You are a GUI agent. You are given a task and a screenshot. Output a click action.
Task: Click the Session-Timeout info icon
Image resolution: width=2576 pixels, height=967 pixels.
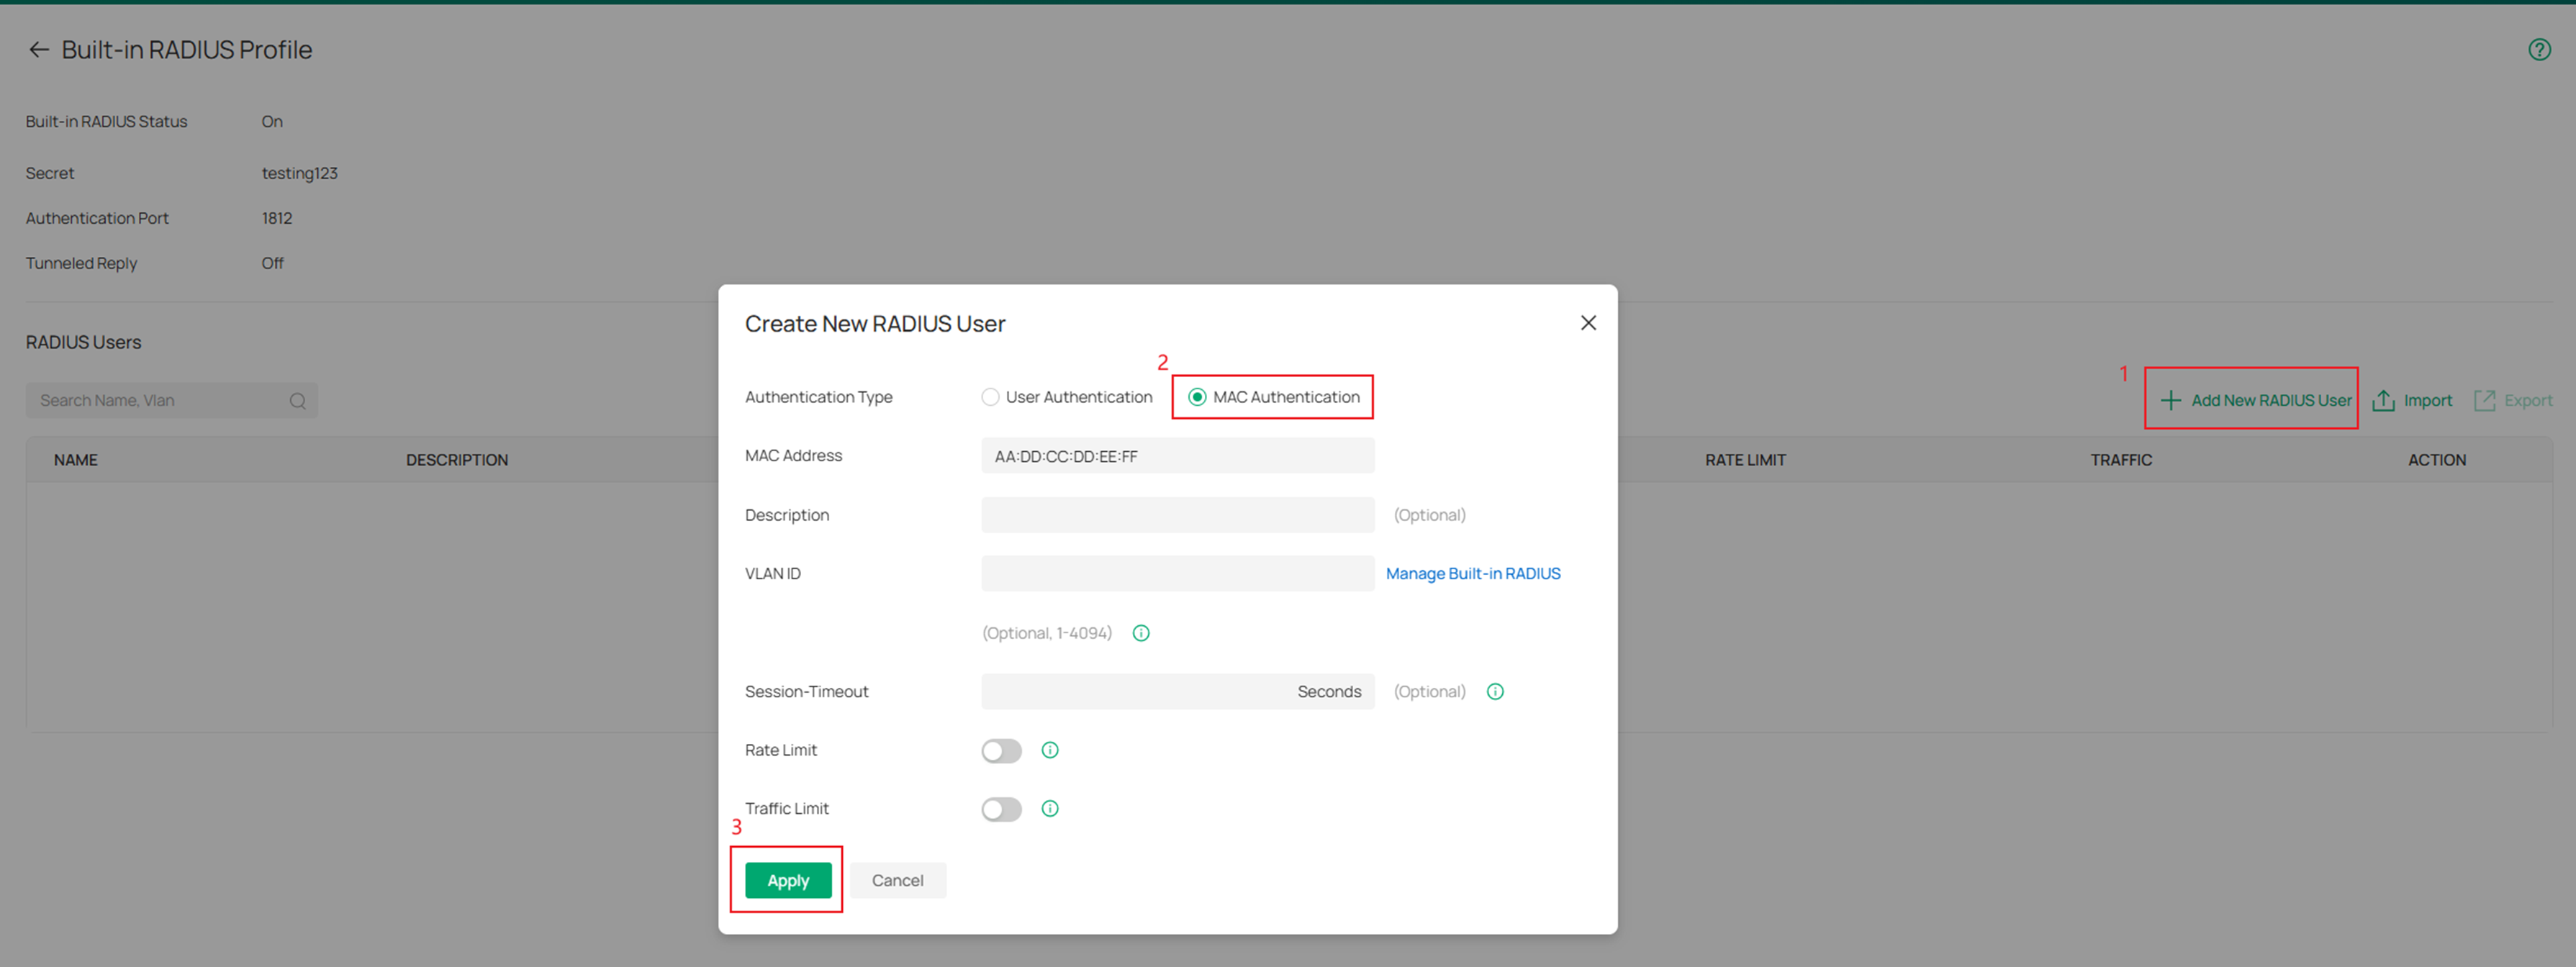pyautogui.click(x=1495, y=692)
